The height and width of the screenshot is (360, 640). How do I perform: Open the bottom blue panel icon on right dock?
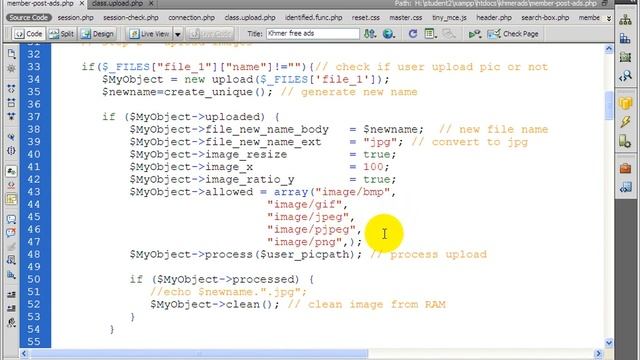tap(625, 187)
